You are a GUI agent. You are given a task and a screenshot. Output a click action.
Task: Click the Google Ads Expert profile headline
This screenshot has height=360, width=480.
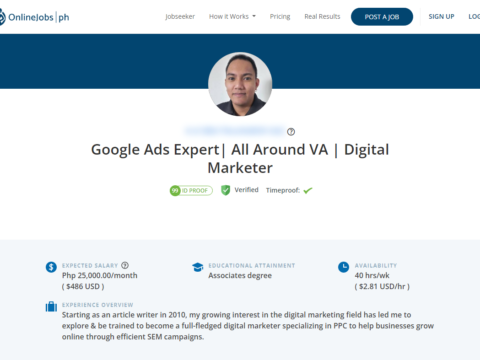[240, 159]
